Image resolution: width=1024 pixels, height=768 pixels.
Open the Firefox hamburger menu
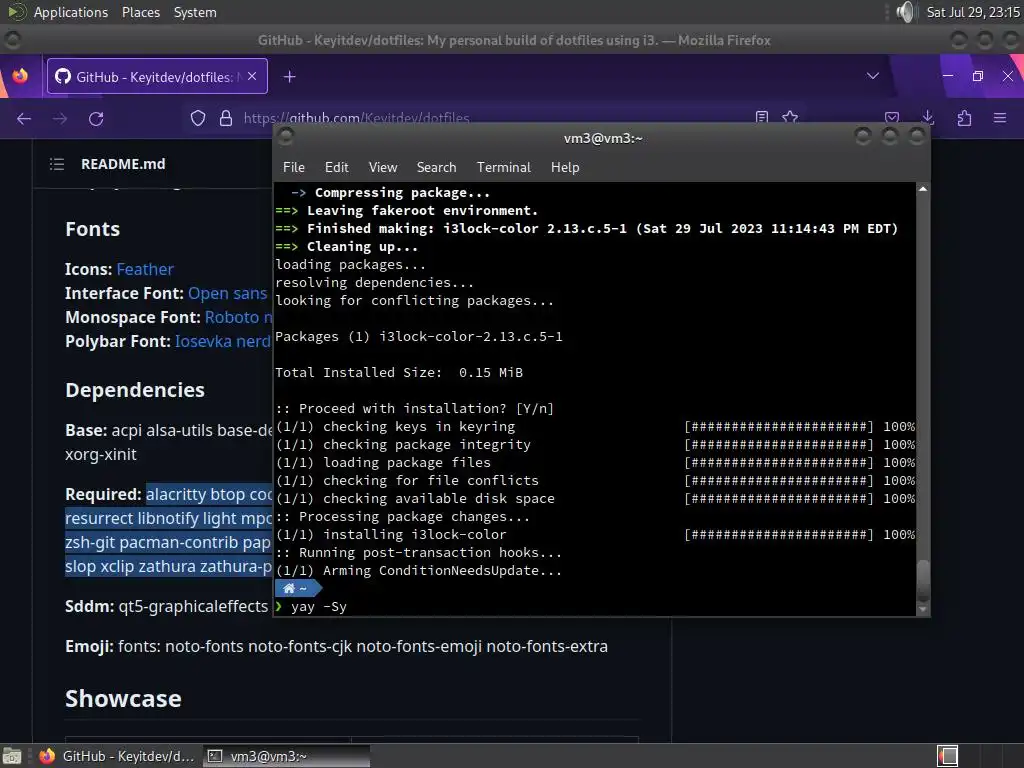(1000, 118)
